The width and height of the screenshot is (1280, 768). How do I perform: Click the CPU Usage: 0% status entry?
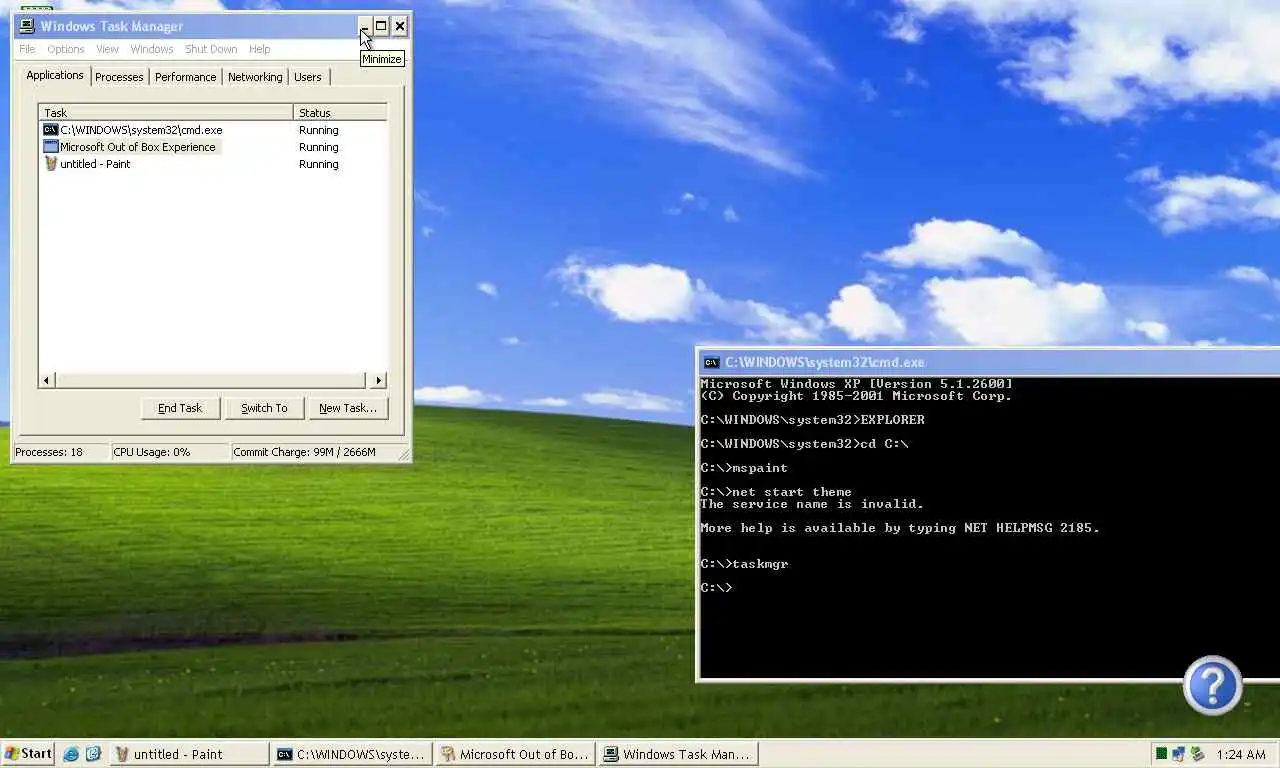pos(170,452)
